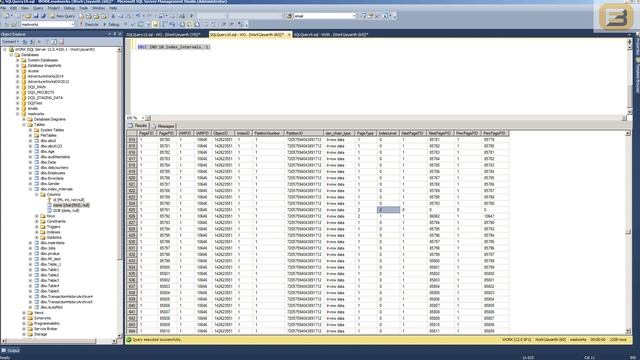Select the dbo.Jobs table
Screen dimensions: 640x360
pos(48,248)
